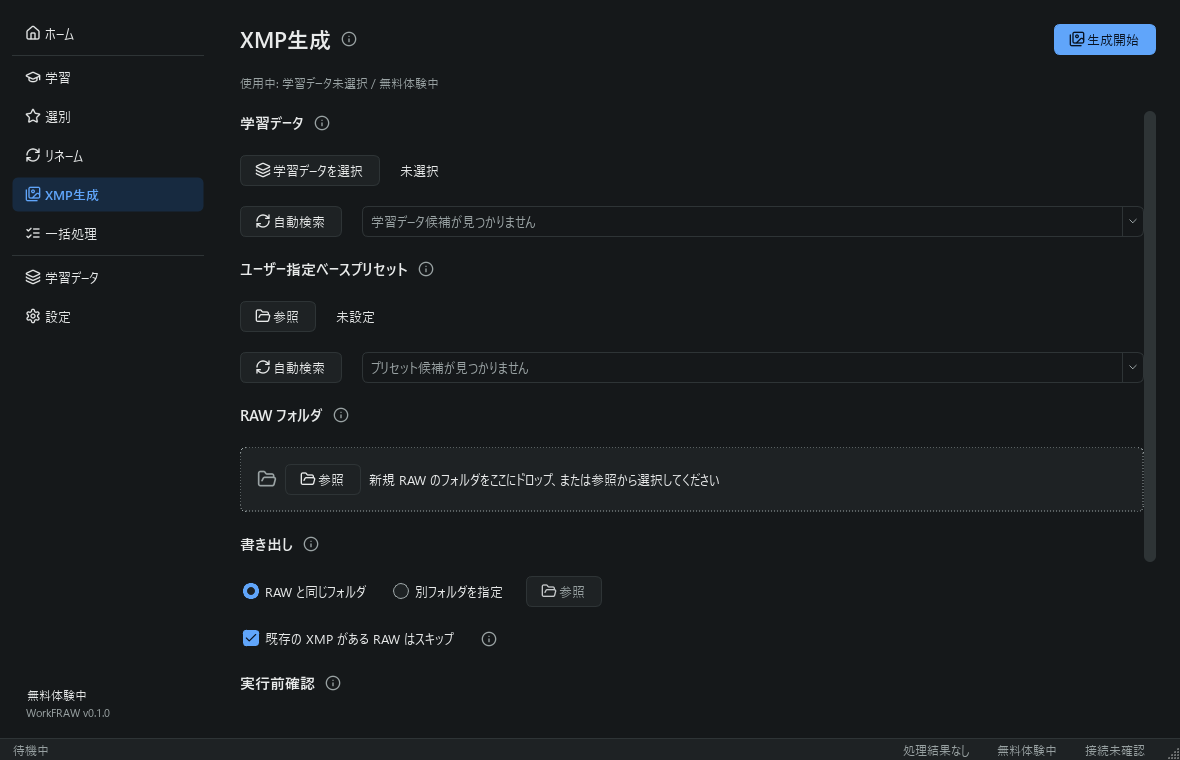Click the folder icon in RAW drop zone
Screen dimensions: 1180x760
tap(266, 479)
